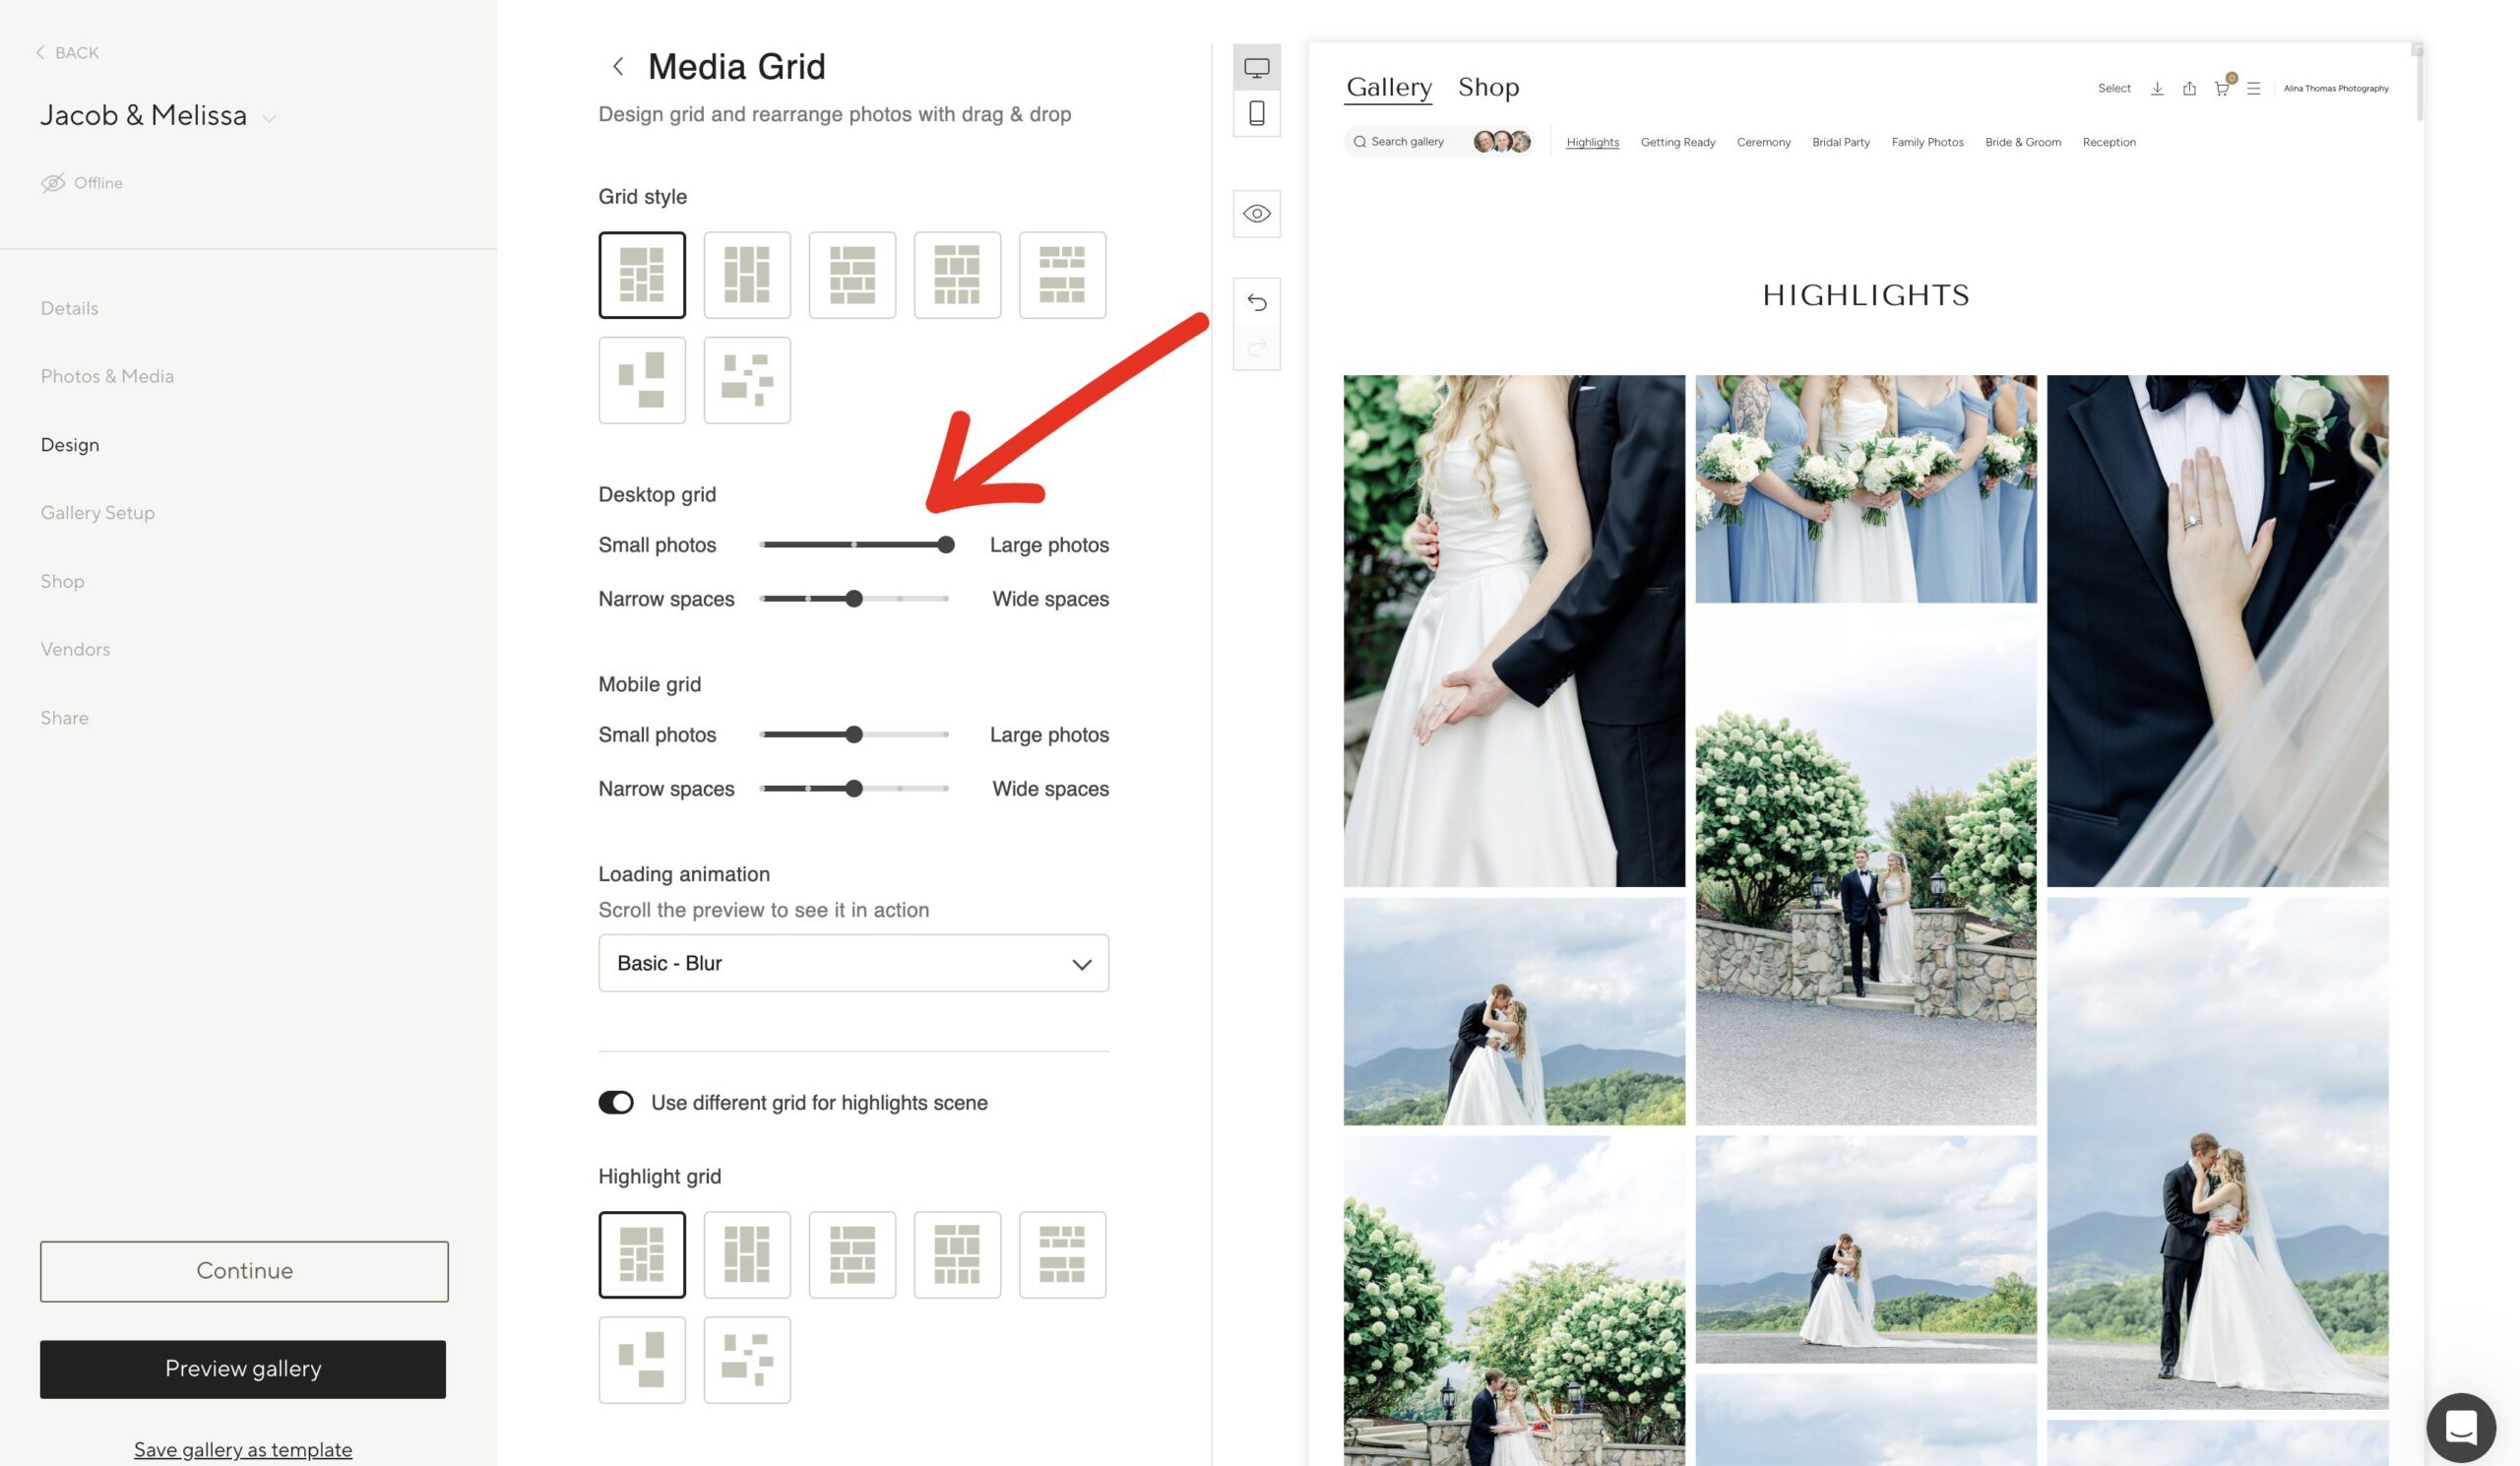Select the seventh Grid style with small scattered tiles
Viewport: 2520px width, 1466px height.
coord(747,380)
